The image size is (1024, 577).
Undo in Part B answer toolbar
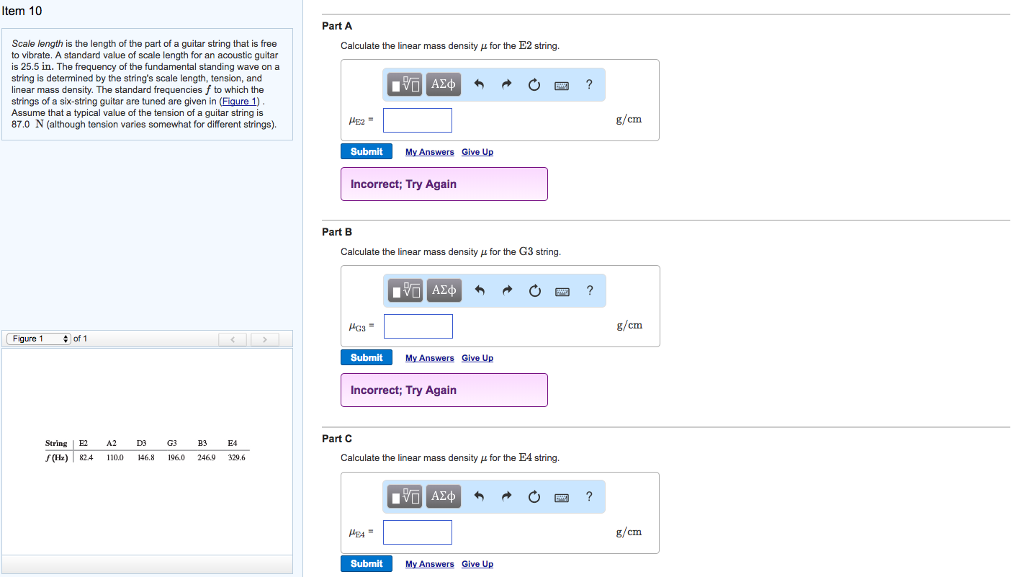[479, 291]
